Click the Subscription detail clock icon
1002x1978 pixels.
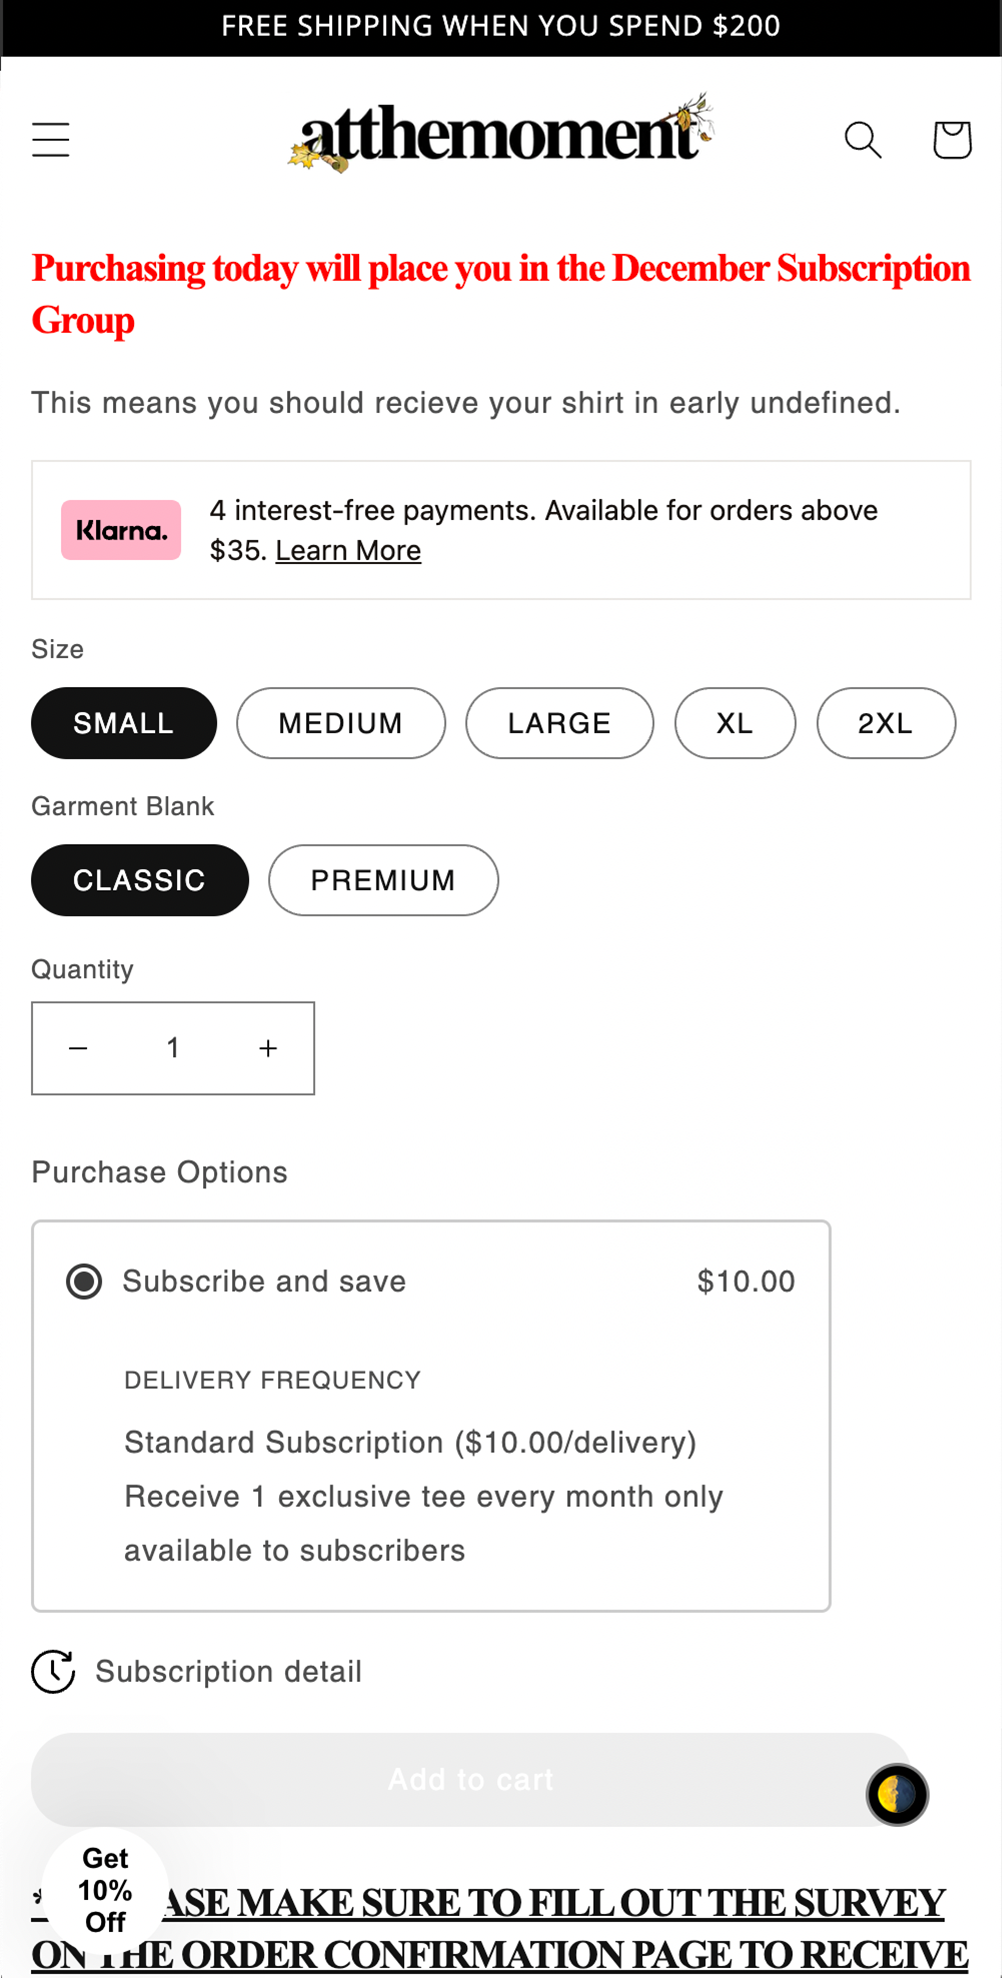pos(53,1672)
